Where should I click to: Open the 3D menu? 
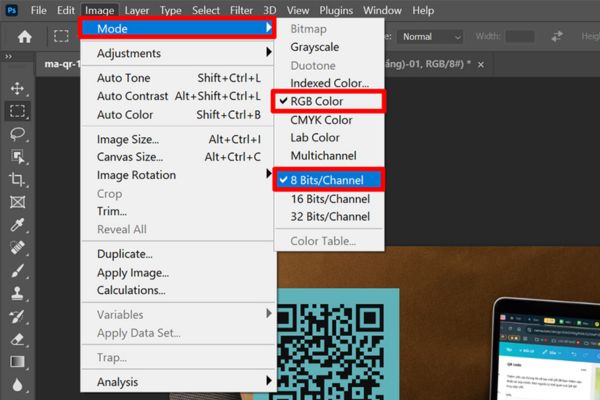[x=270, y=10]
